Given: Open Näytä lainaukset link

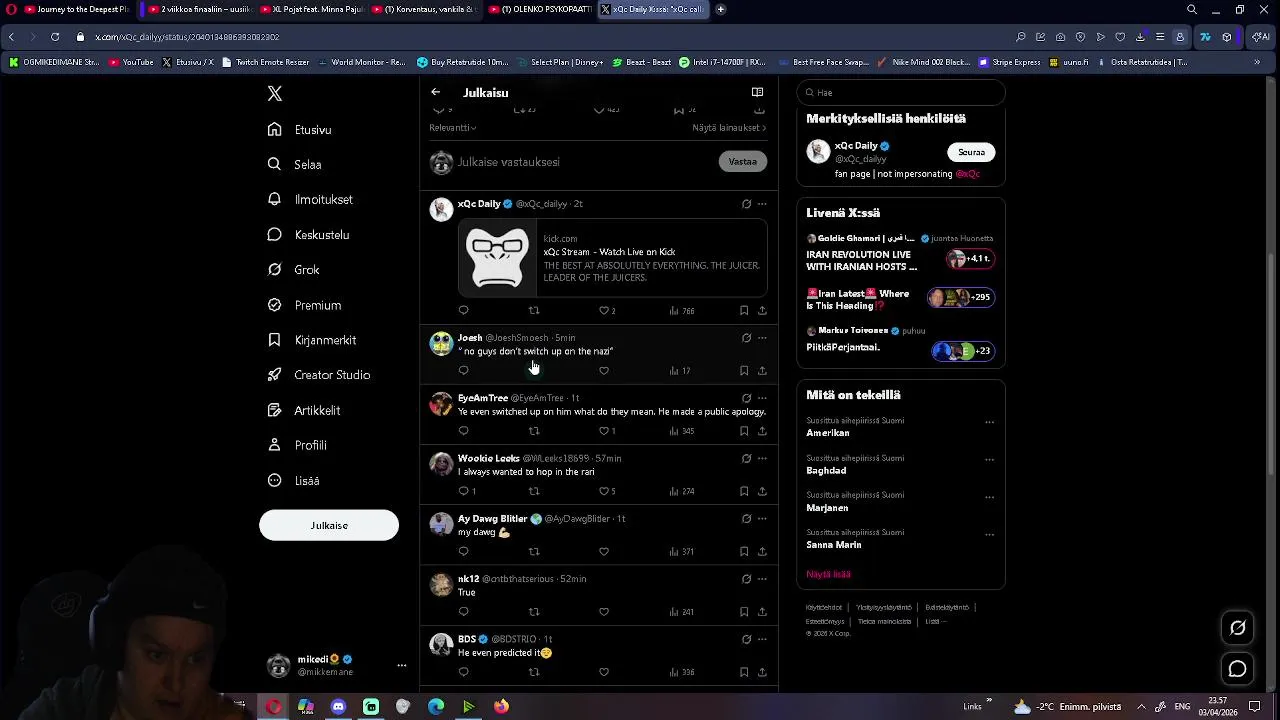Looking at the screenshot, I should pyautogui.click(x=729, y=128).
